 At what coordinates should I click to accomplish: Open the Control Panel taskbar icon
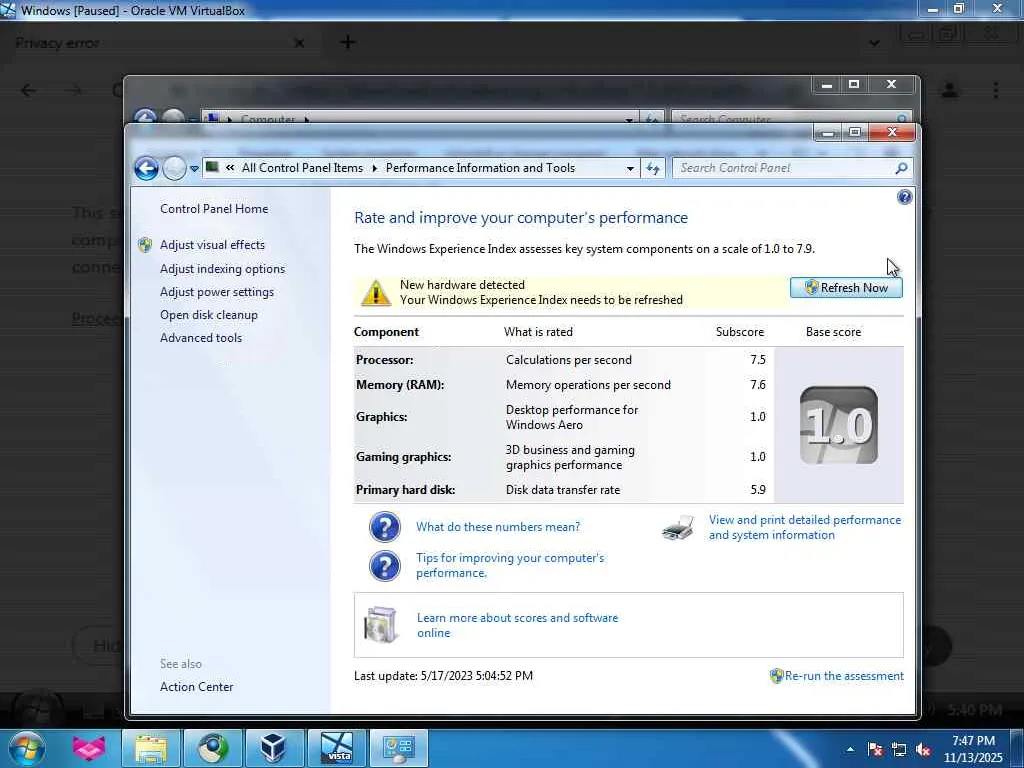(398, 748)
